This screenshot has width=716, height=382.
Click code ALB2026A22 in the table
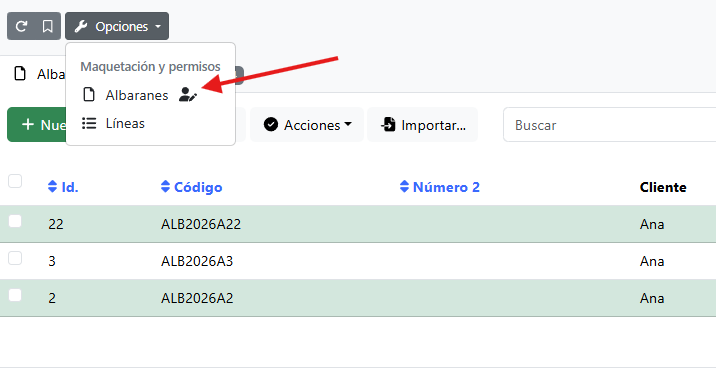click(201, 224)
